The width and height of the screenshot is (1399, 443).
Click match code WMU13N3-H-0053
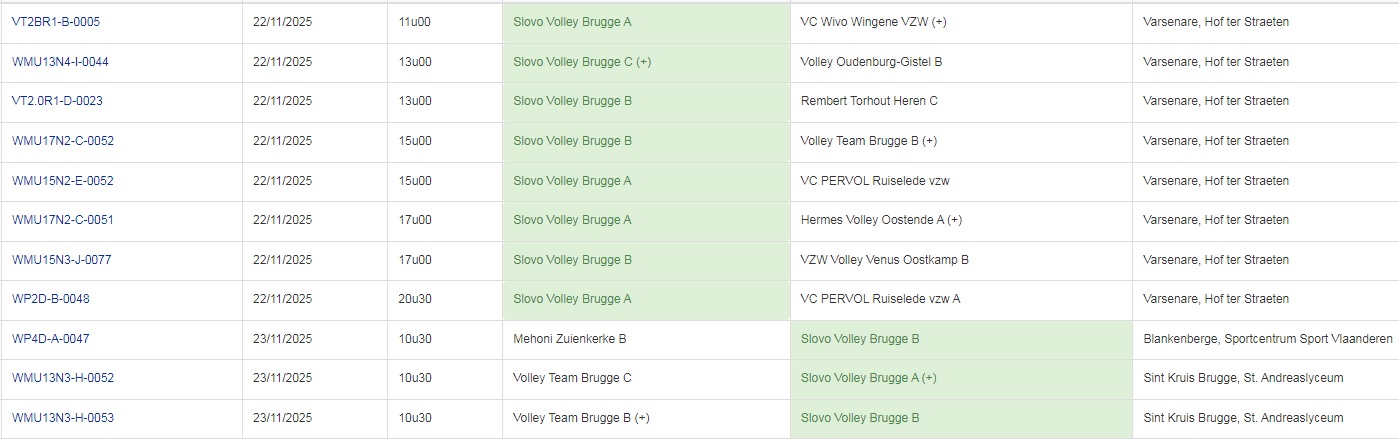tap(63, 418)
